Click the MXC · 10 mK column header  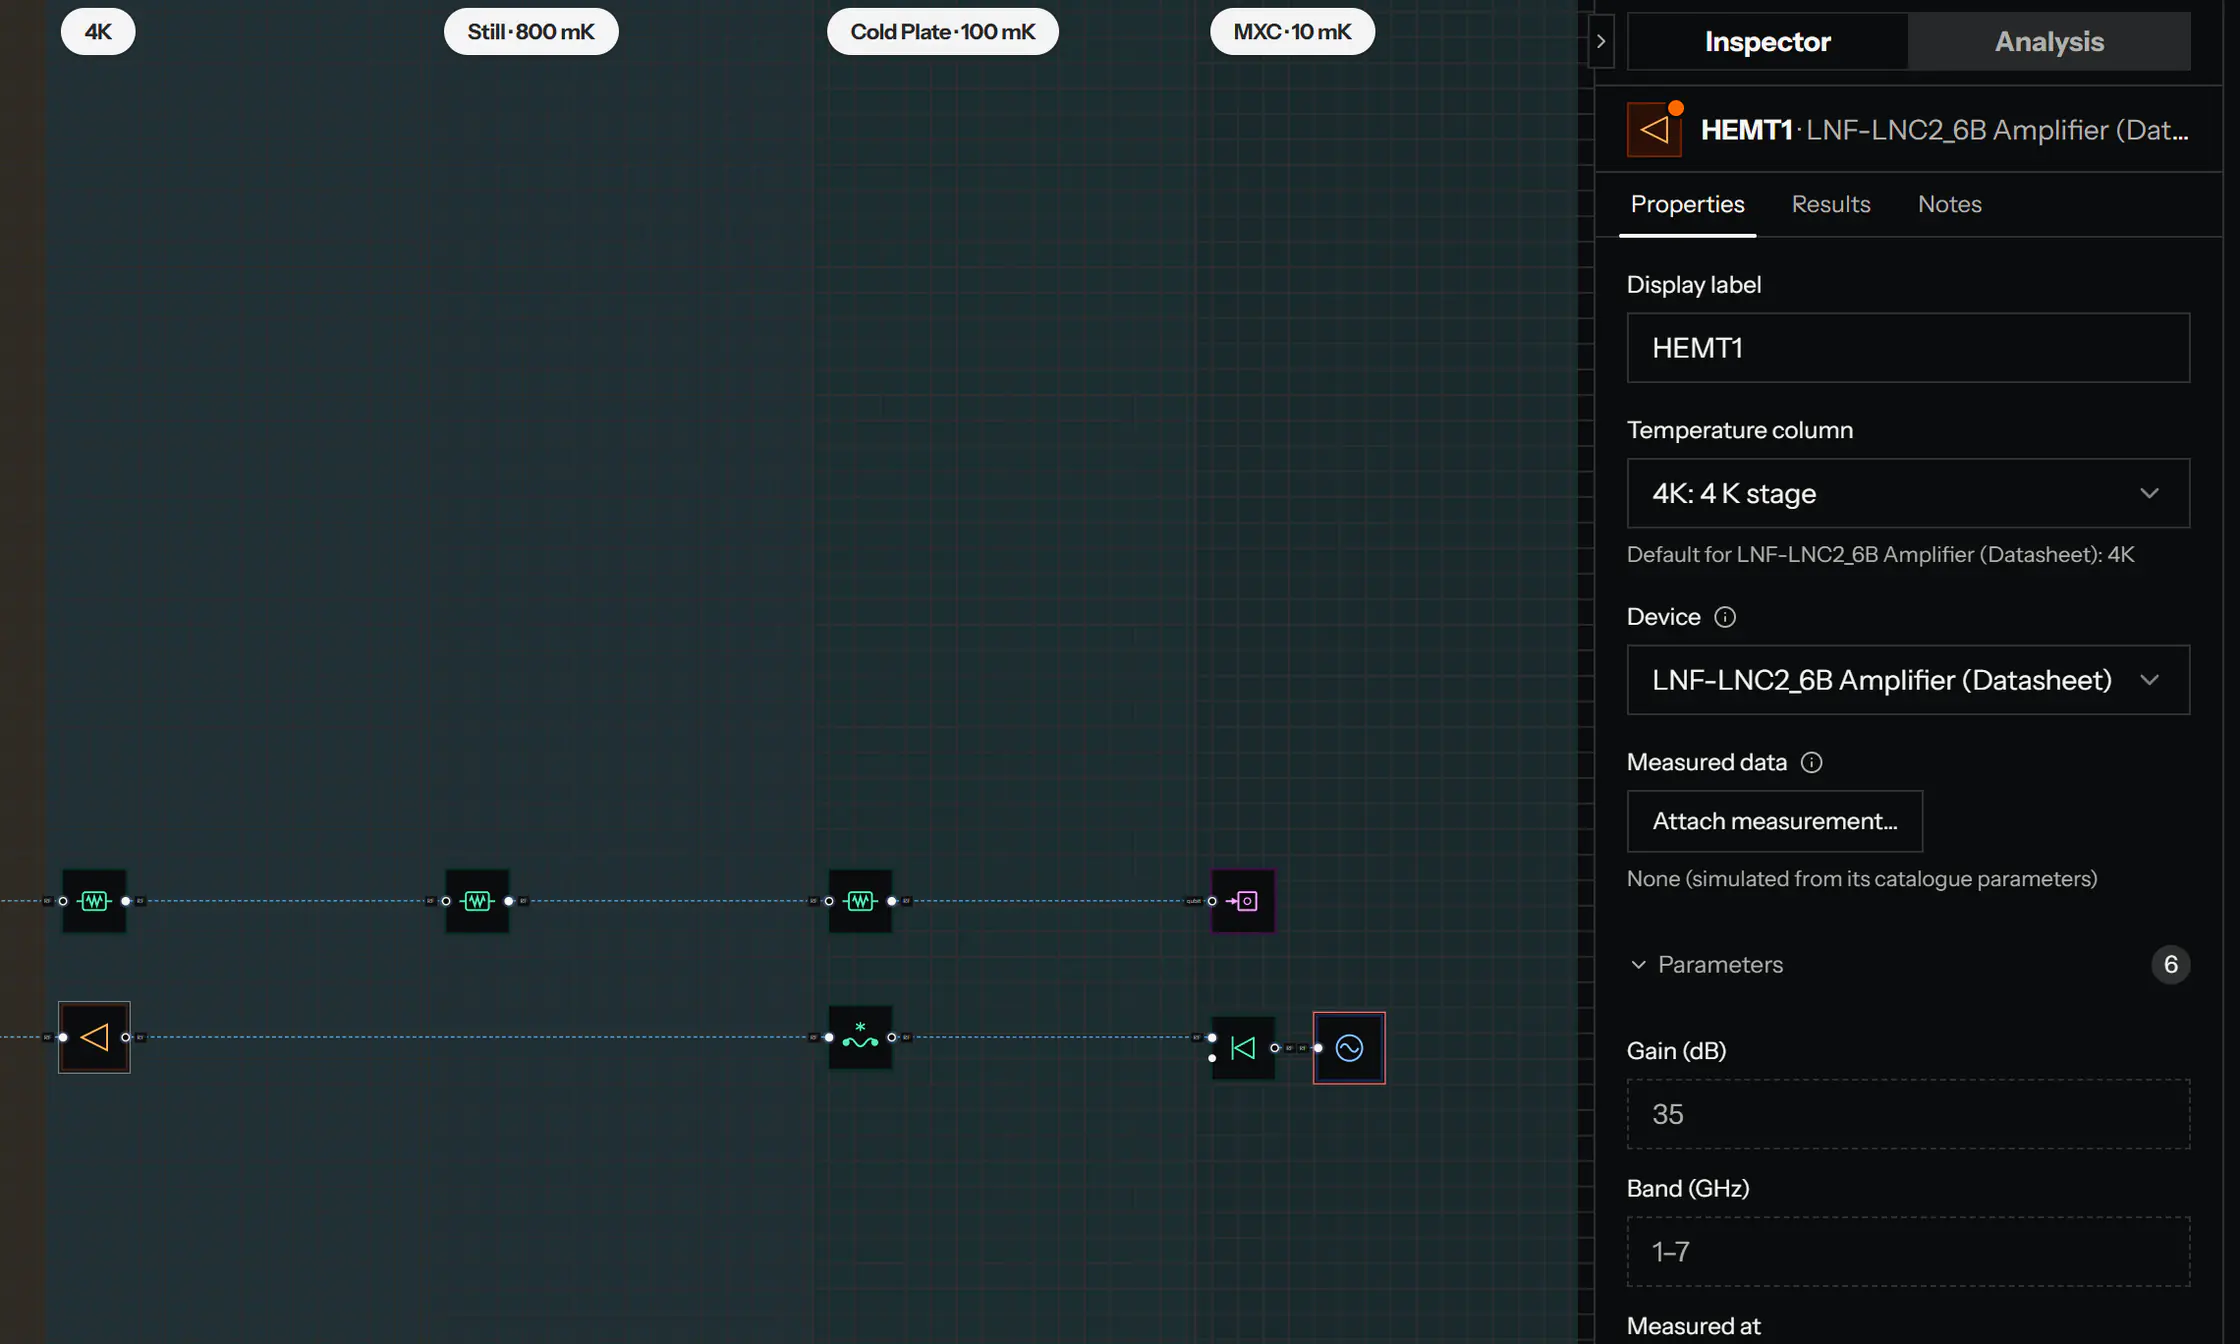click(x=1292, y=32)
